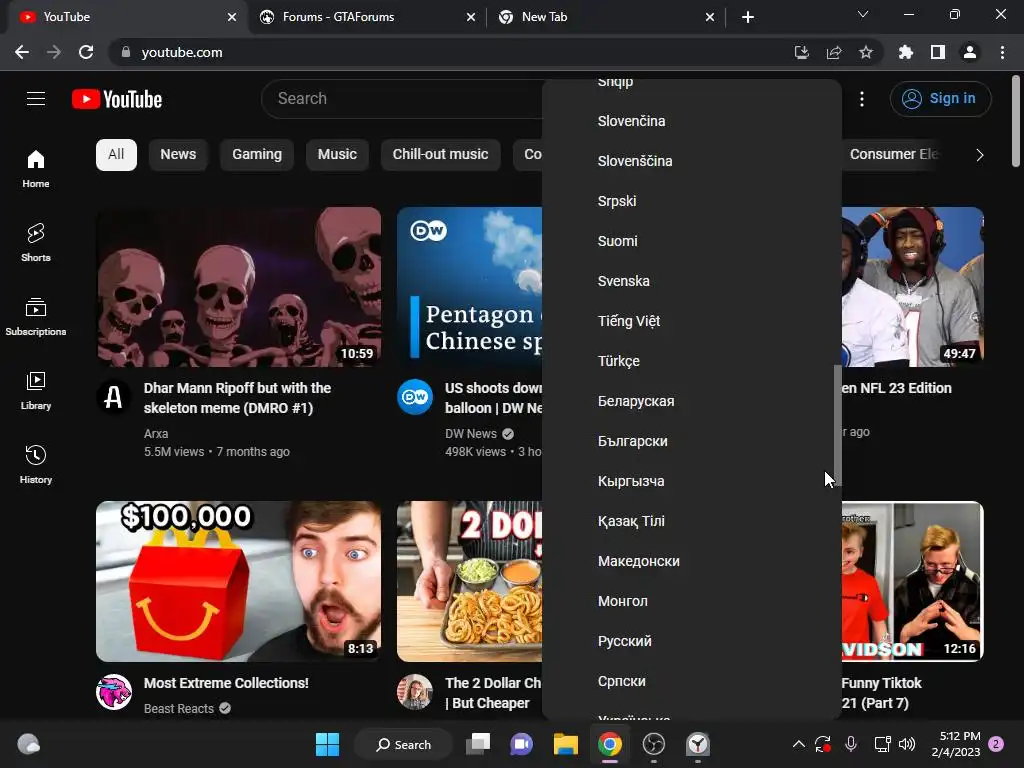Close the Forums - GTAForums tab
1024x768 pixels.
tap(471, 17)
